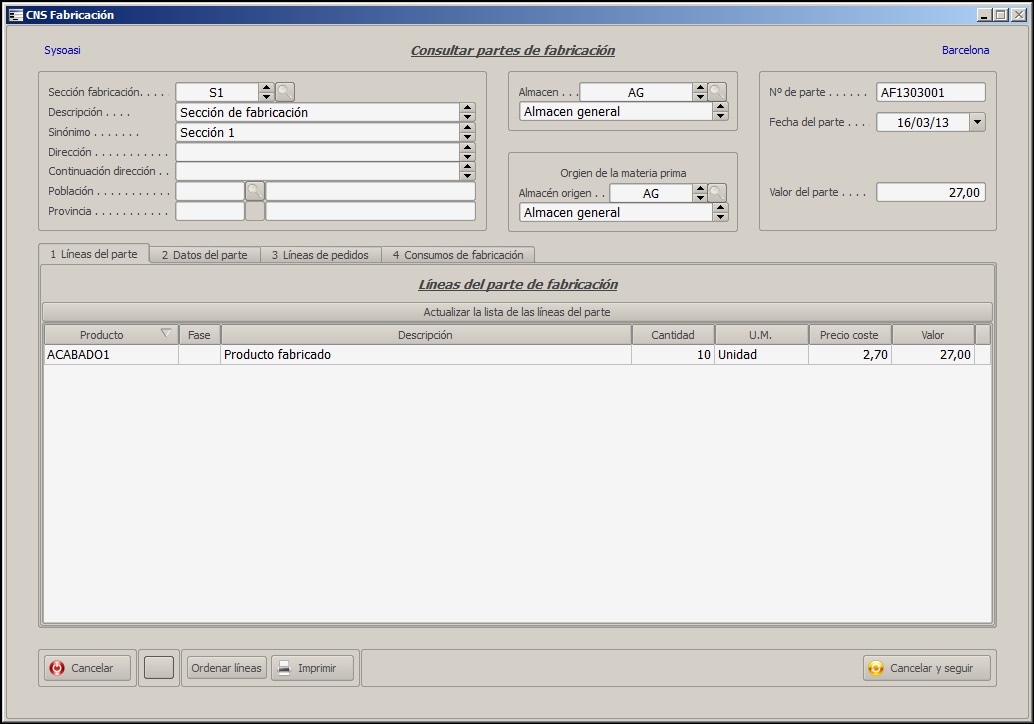
Task: Click the Precio coste column header
Action: coord(849,335)
